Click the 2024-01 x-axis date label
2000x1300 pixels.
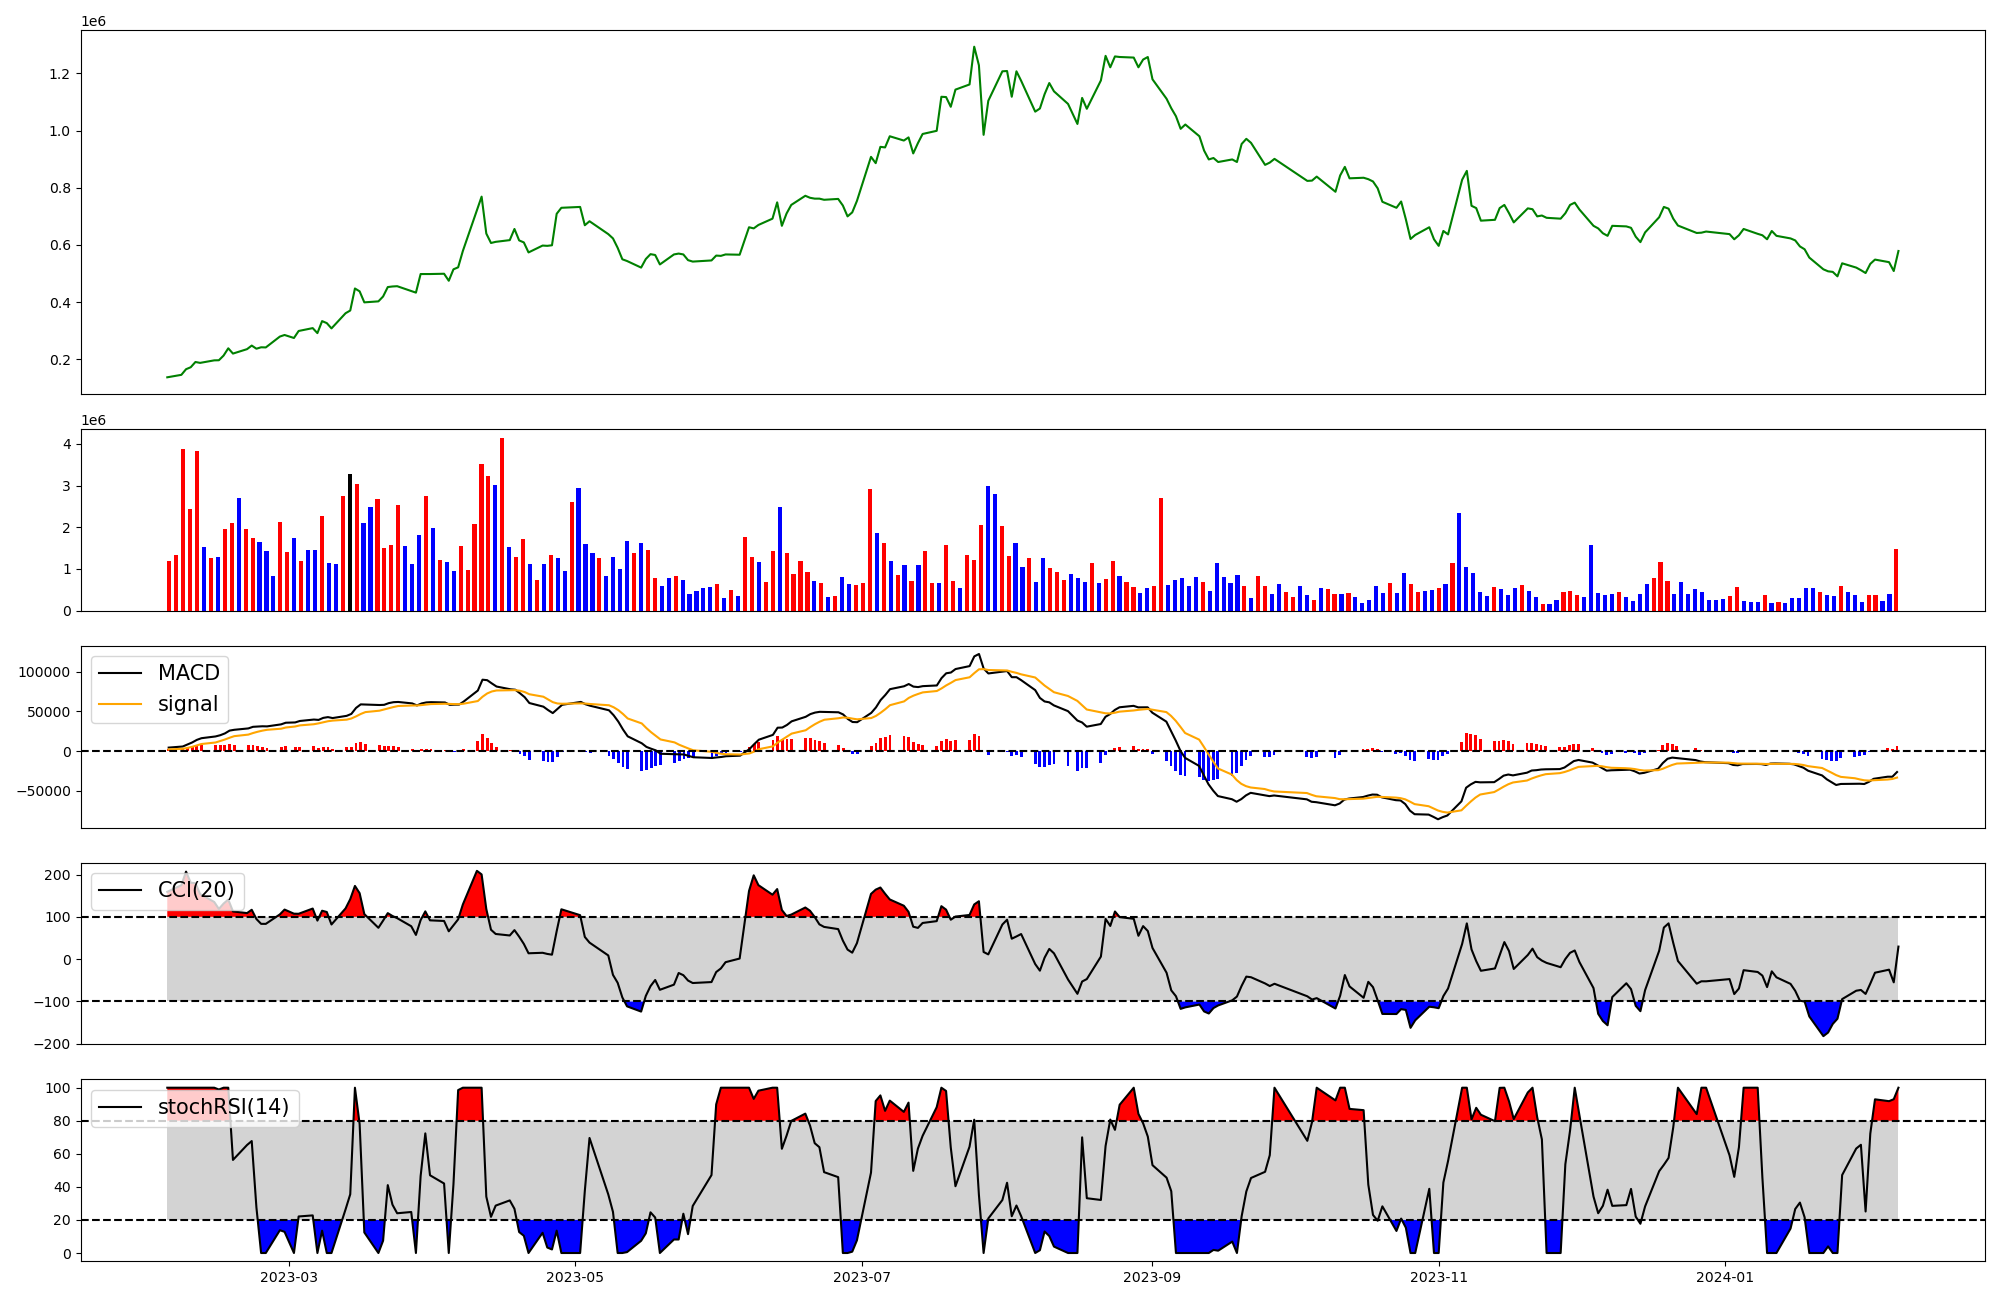click(x=1725, y=1277)
